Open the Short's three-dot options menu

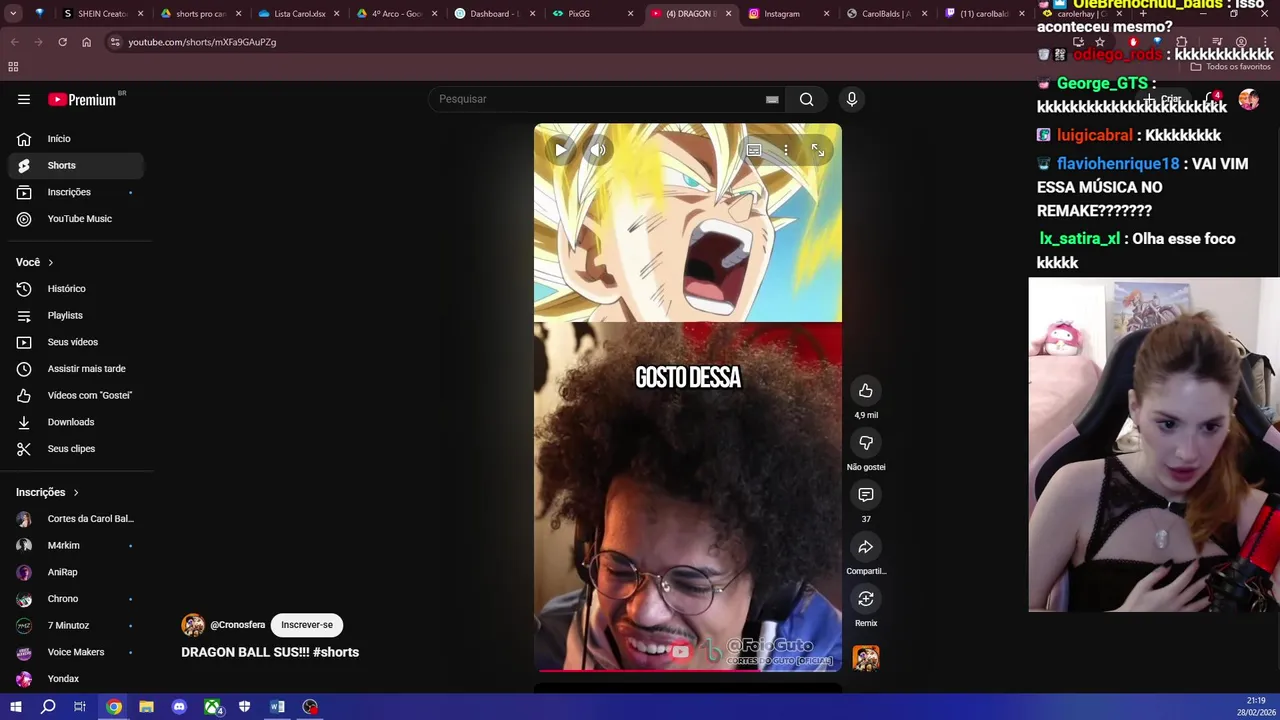point(786,150)
